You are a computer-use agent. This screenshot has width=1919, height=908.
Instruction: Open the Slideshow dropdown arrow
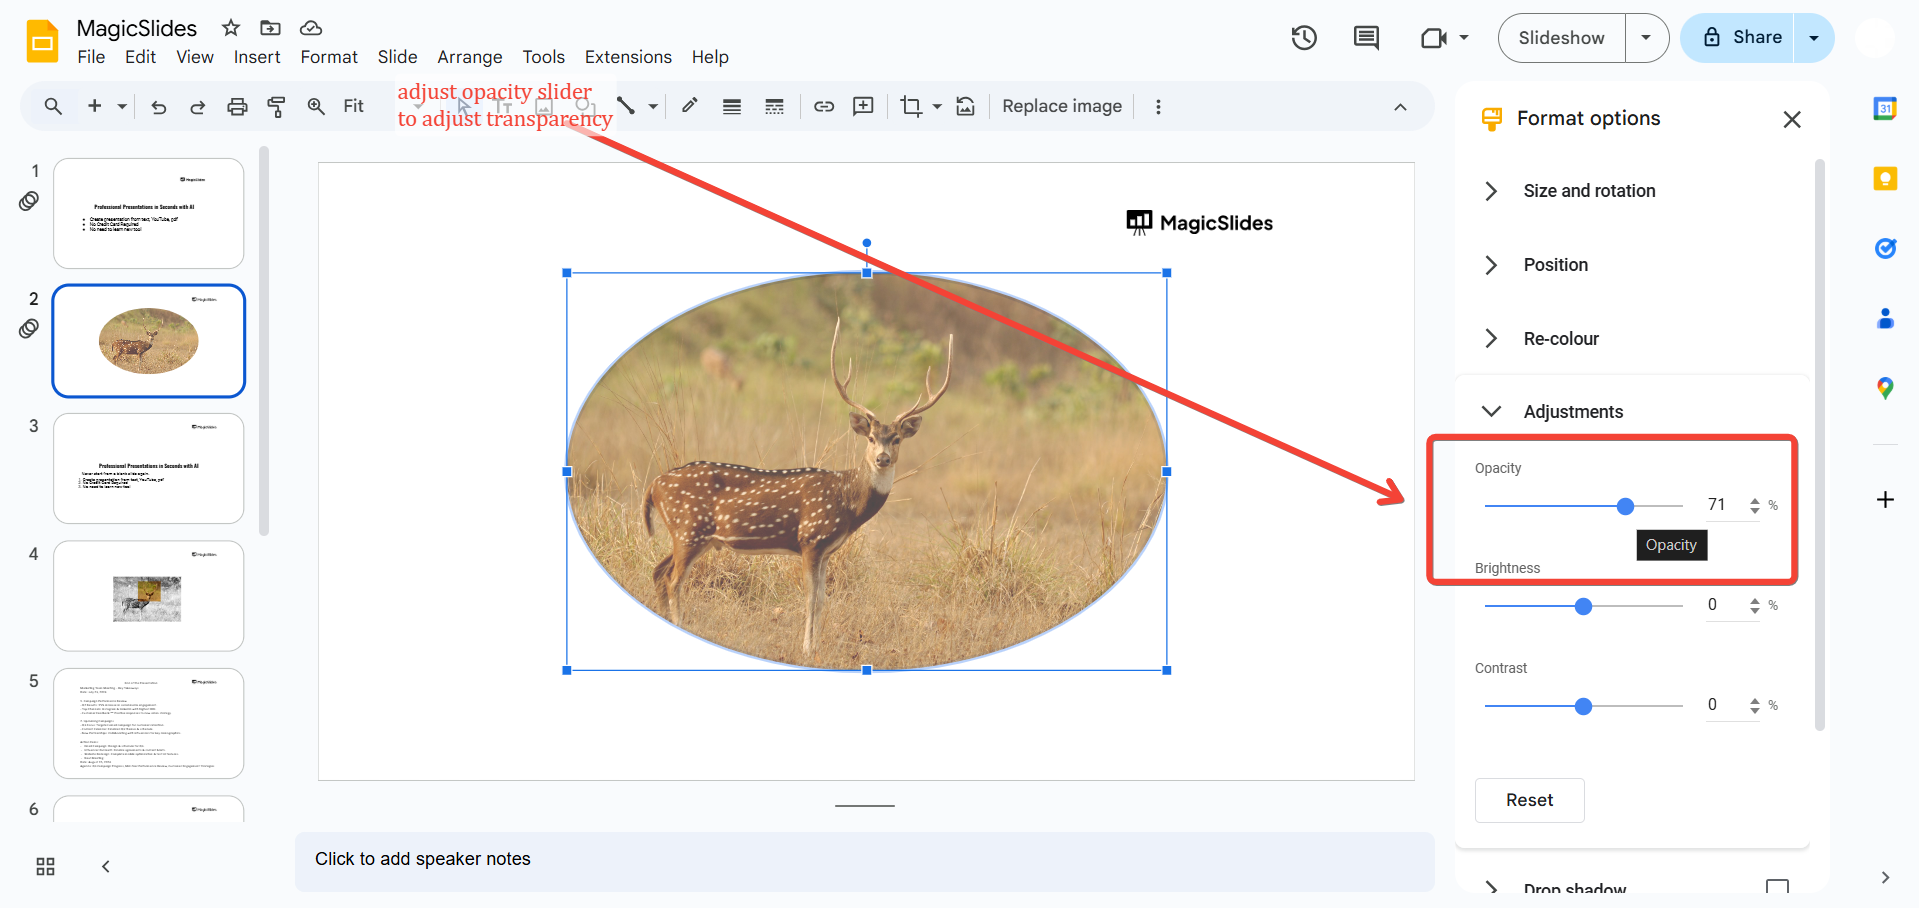(x=1646, y=38)
